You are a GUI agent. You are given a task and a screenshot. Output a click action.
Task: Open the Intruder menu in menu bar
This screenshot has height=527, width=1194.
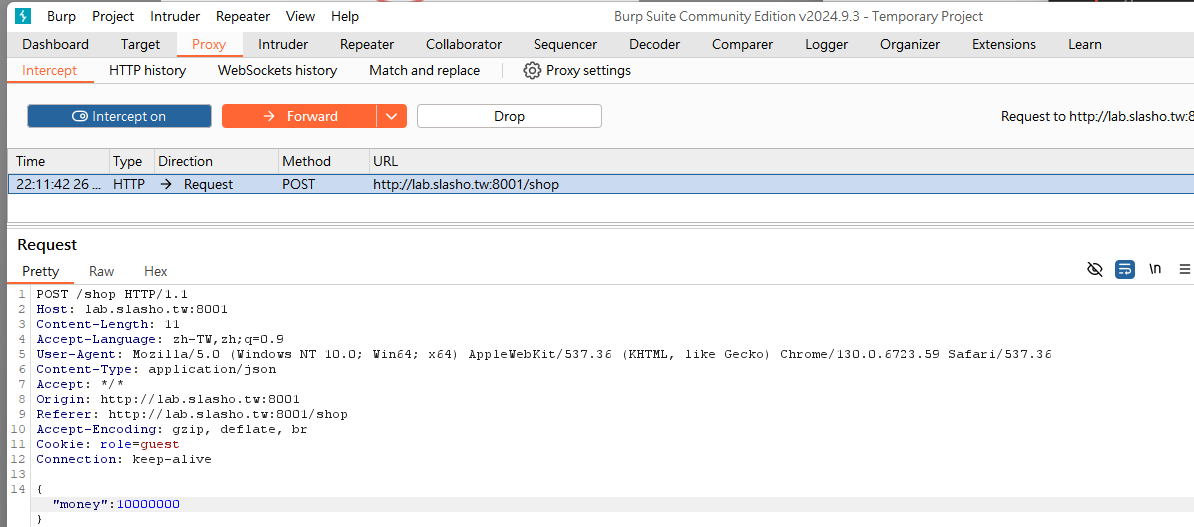pyautogui.click(x=175, y=16)
